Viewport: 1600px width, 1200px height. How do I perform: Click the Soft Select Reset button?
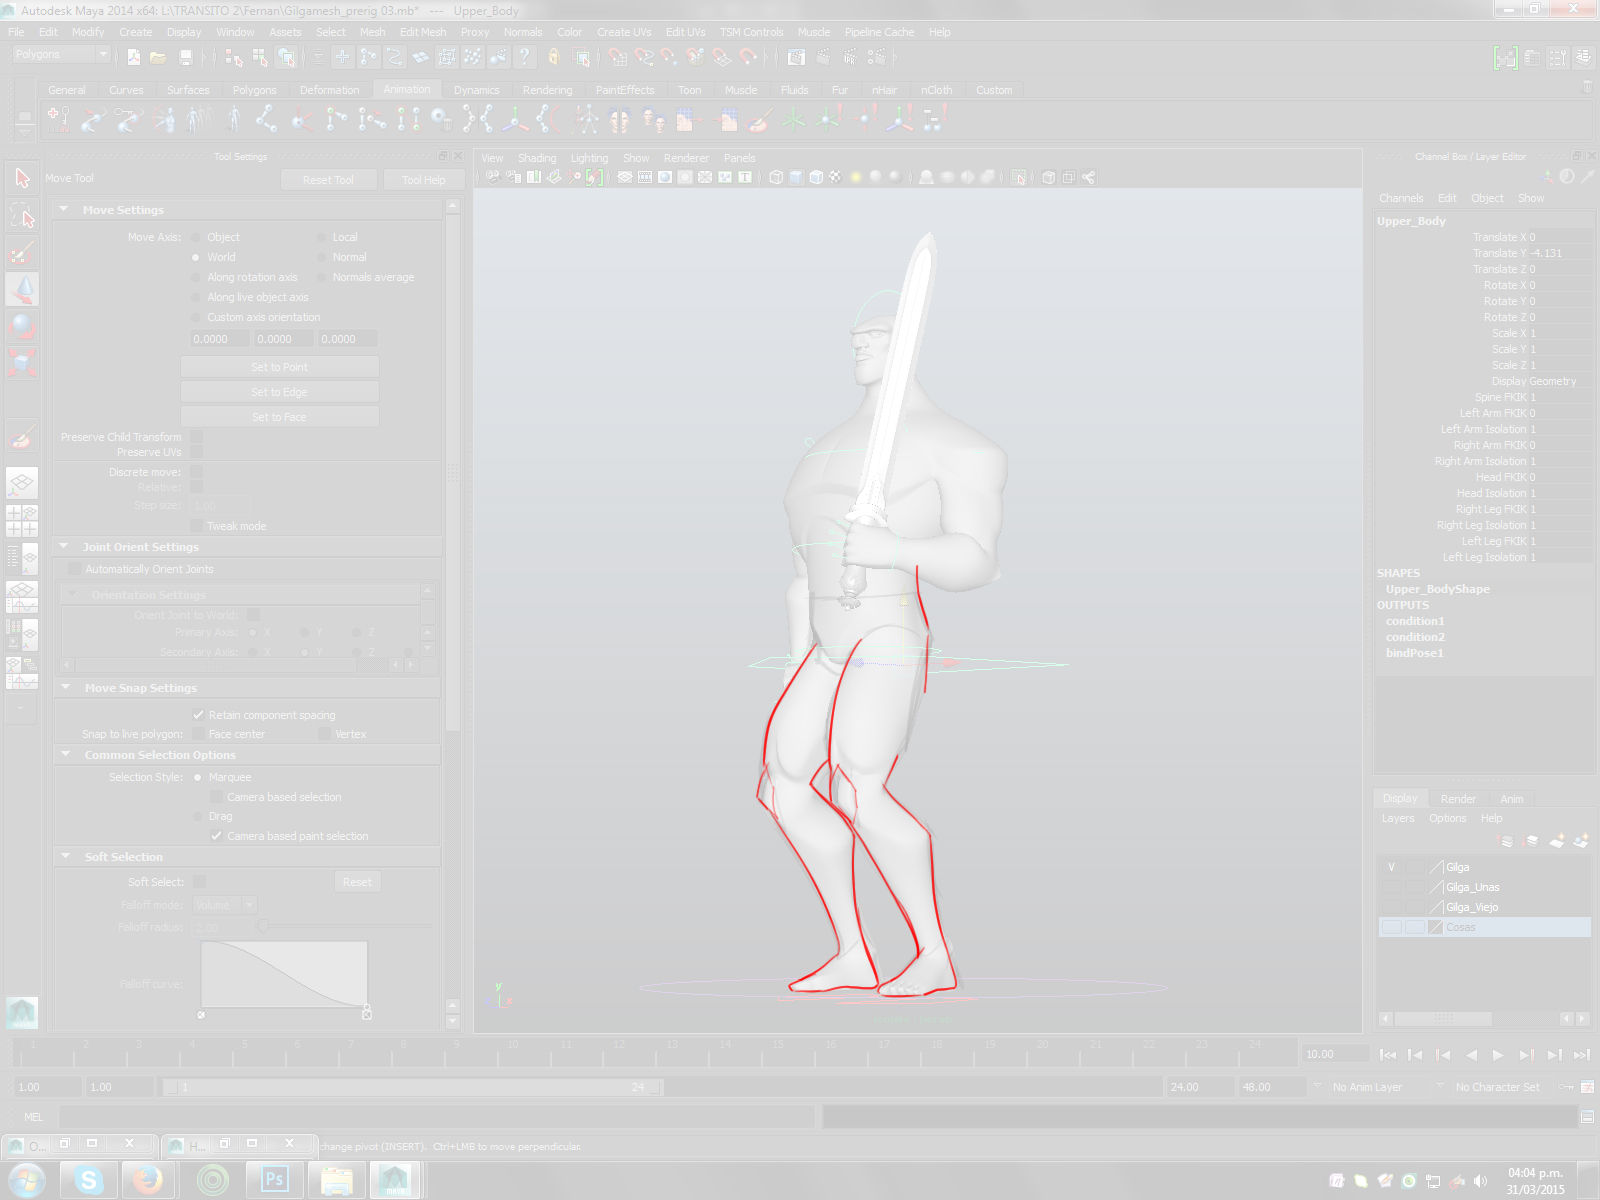point(357,882)
